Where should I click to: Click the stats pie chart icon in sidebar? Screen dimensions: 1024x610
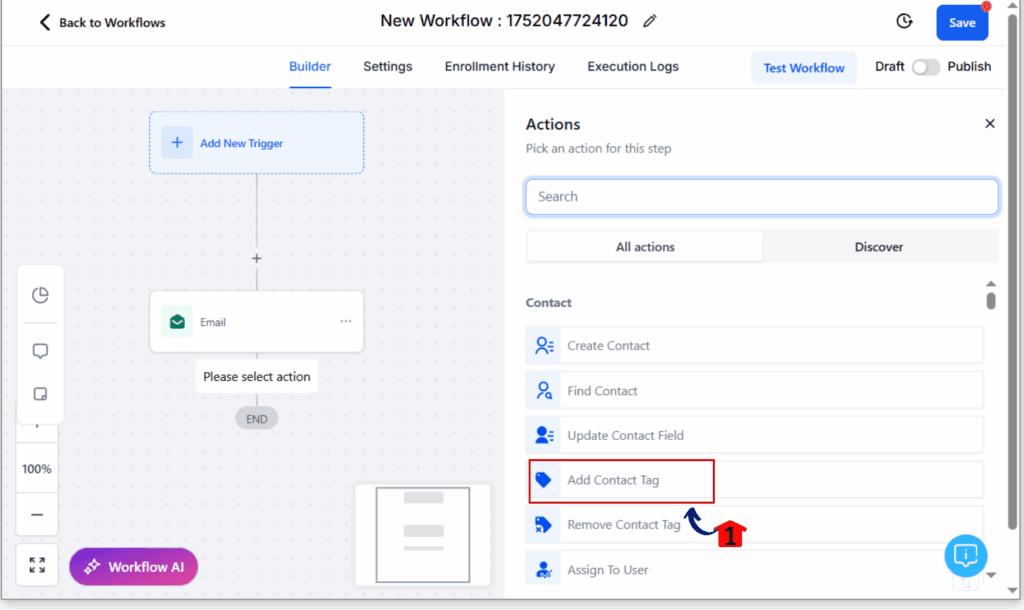coord(40,295)
